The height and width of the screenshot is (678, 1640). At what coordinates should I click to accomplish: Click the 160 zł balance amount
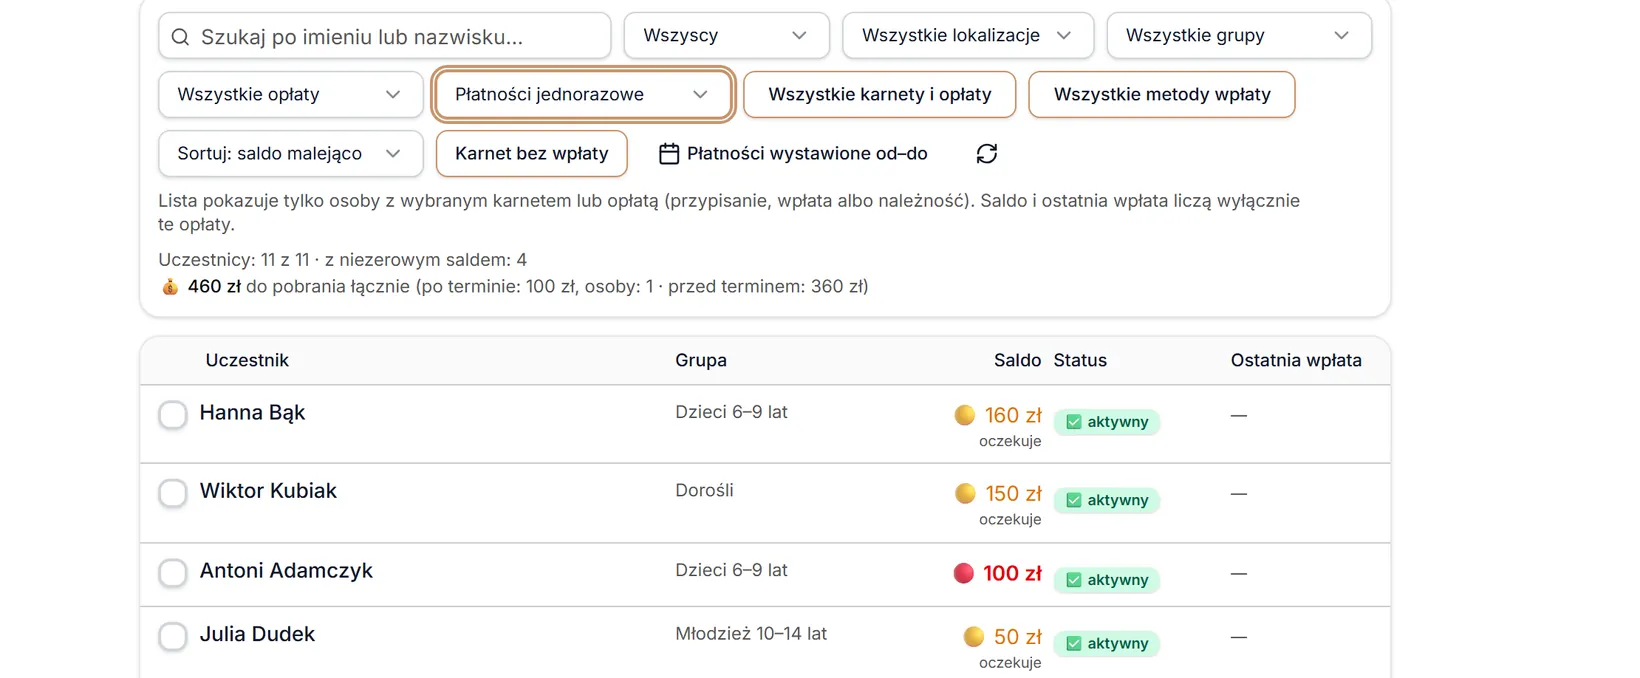(x=1013, y=415)
